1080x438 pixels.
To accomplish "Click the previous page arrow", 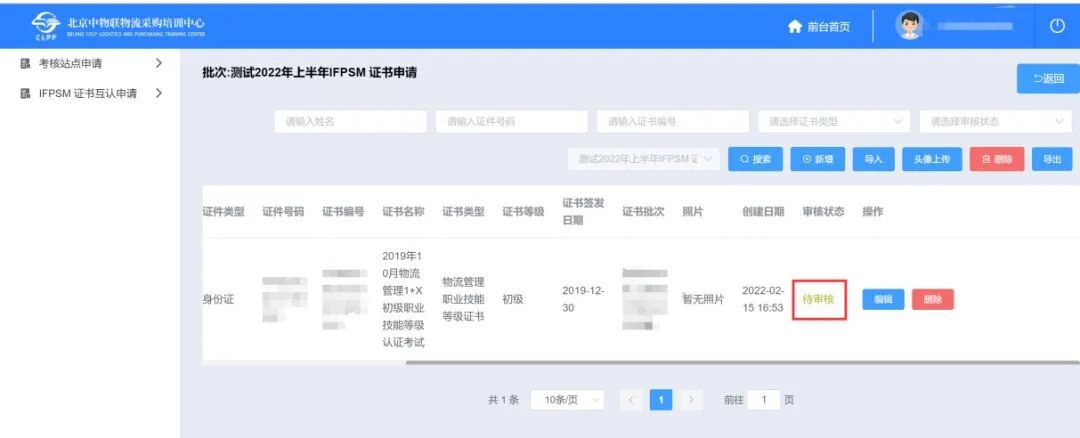I will click(631, 400).
